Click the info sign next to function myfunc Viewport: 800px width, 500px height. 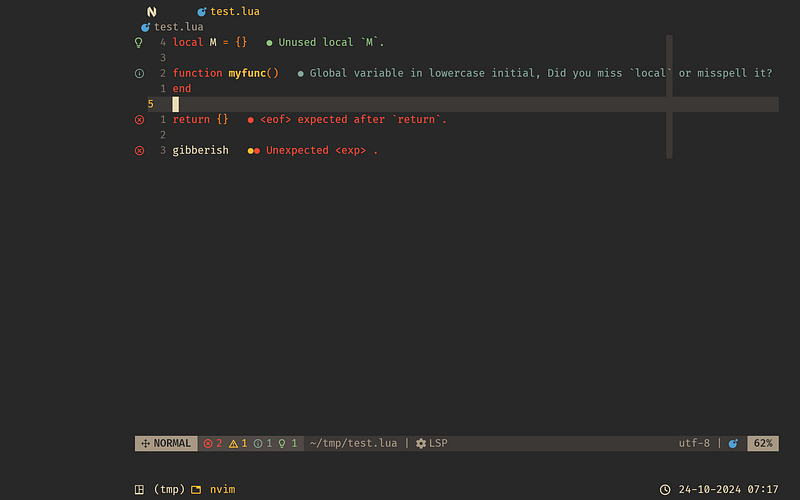(139, 73)
